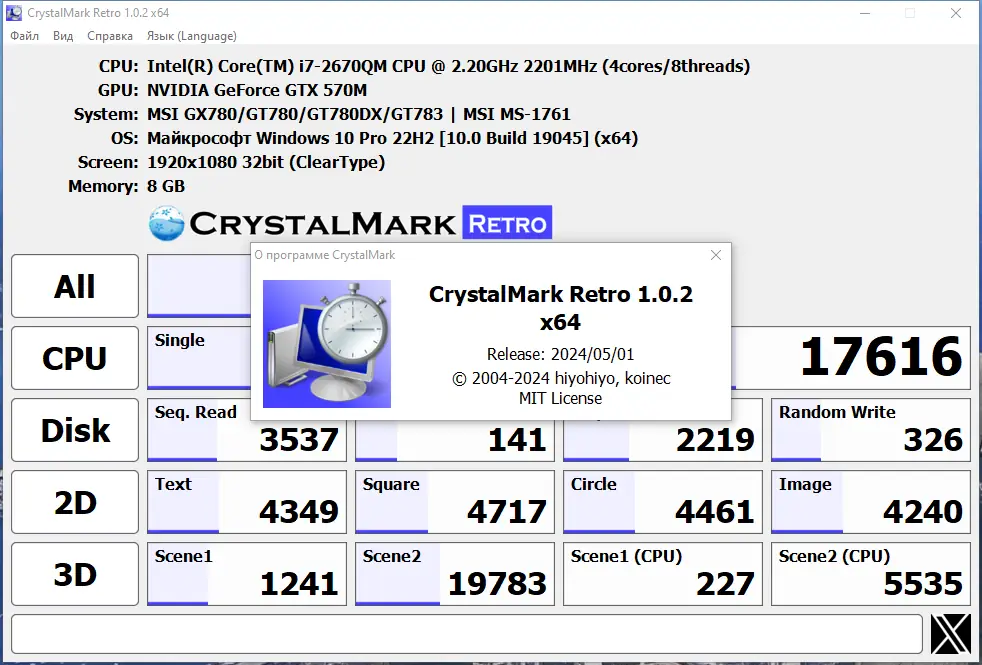Click the CPU info line i7-2670QM
Image resolution: width=982 pixels, height=665 pixels.
(448, 66)
